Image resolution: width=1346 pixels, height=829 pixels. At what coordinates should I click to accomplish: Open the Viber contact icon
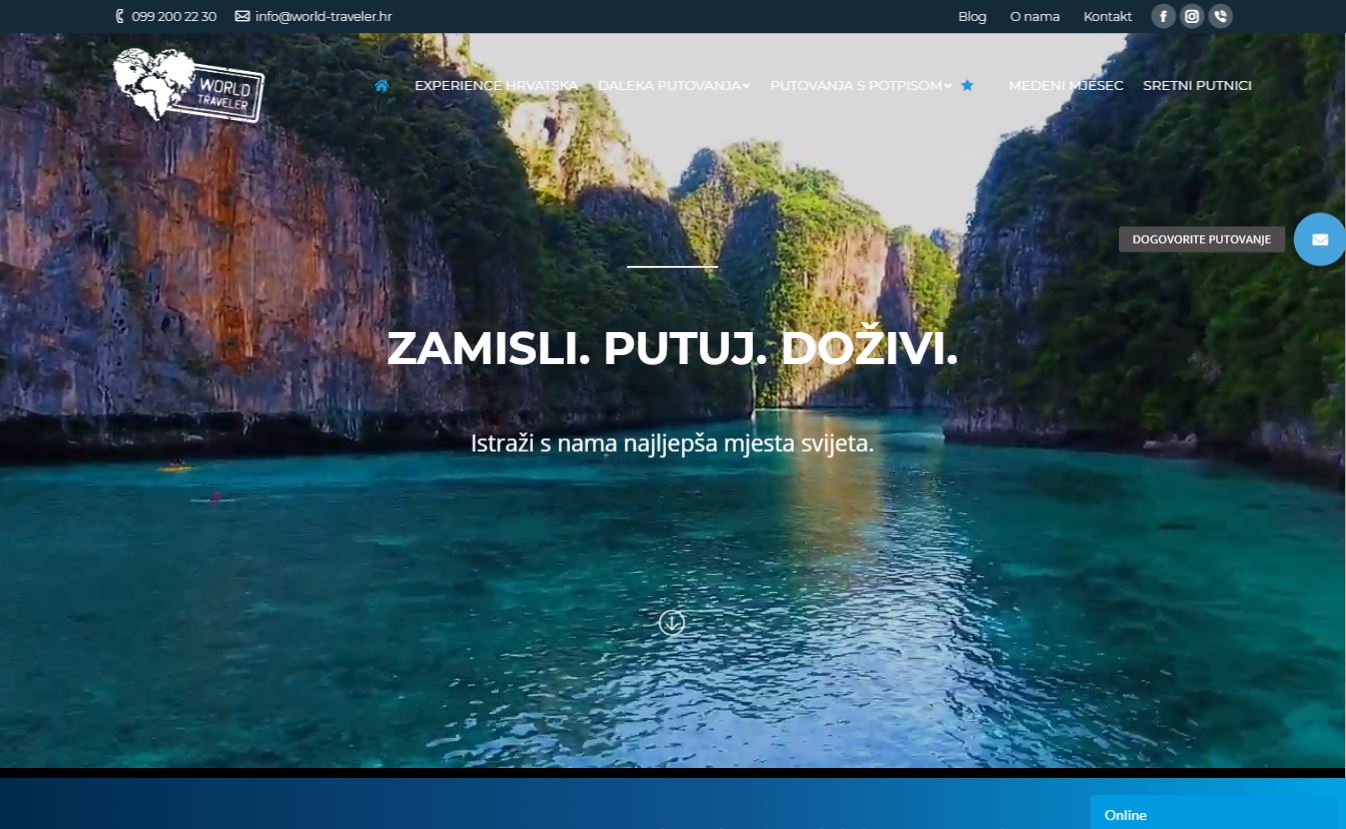click(x=1220, y=16)
